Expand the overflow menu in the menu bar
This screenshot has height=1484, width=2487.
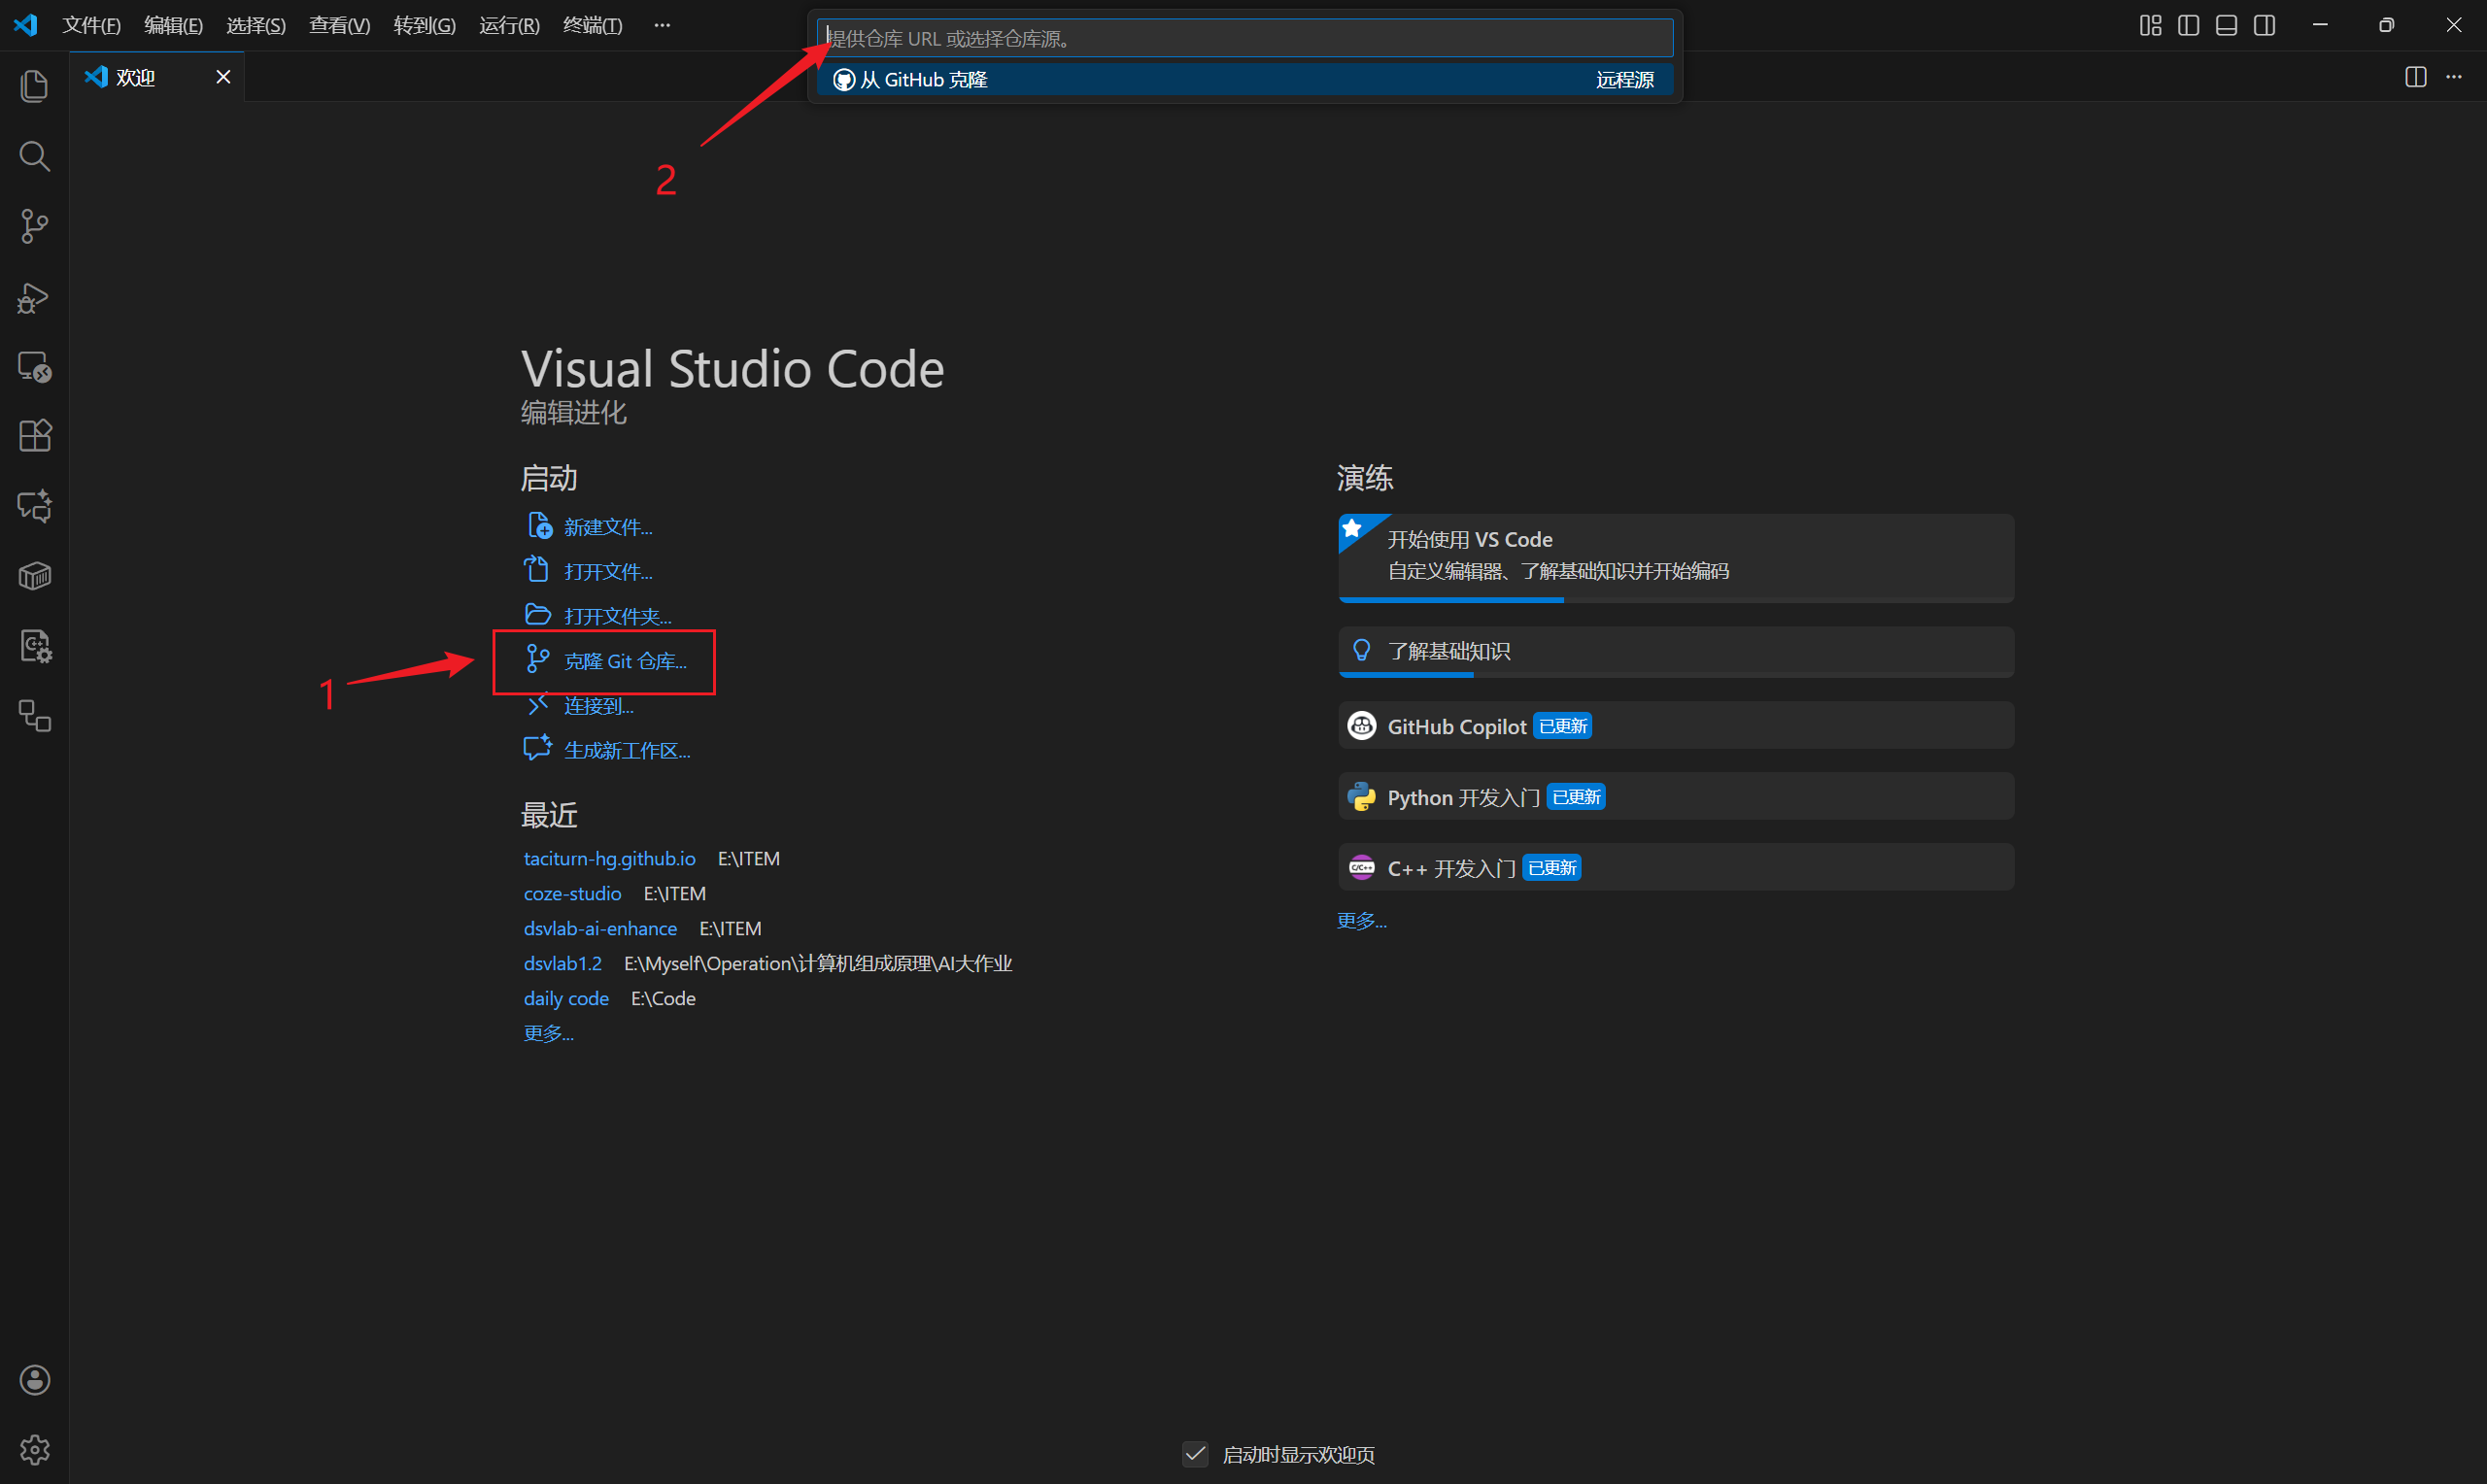[662, 25]
